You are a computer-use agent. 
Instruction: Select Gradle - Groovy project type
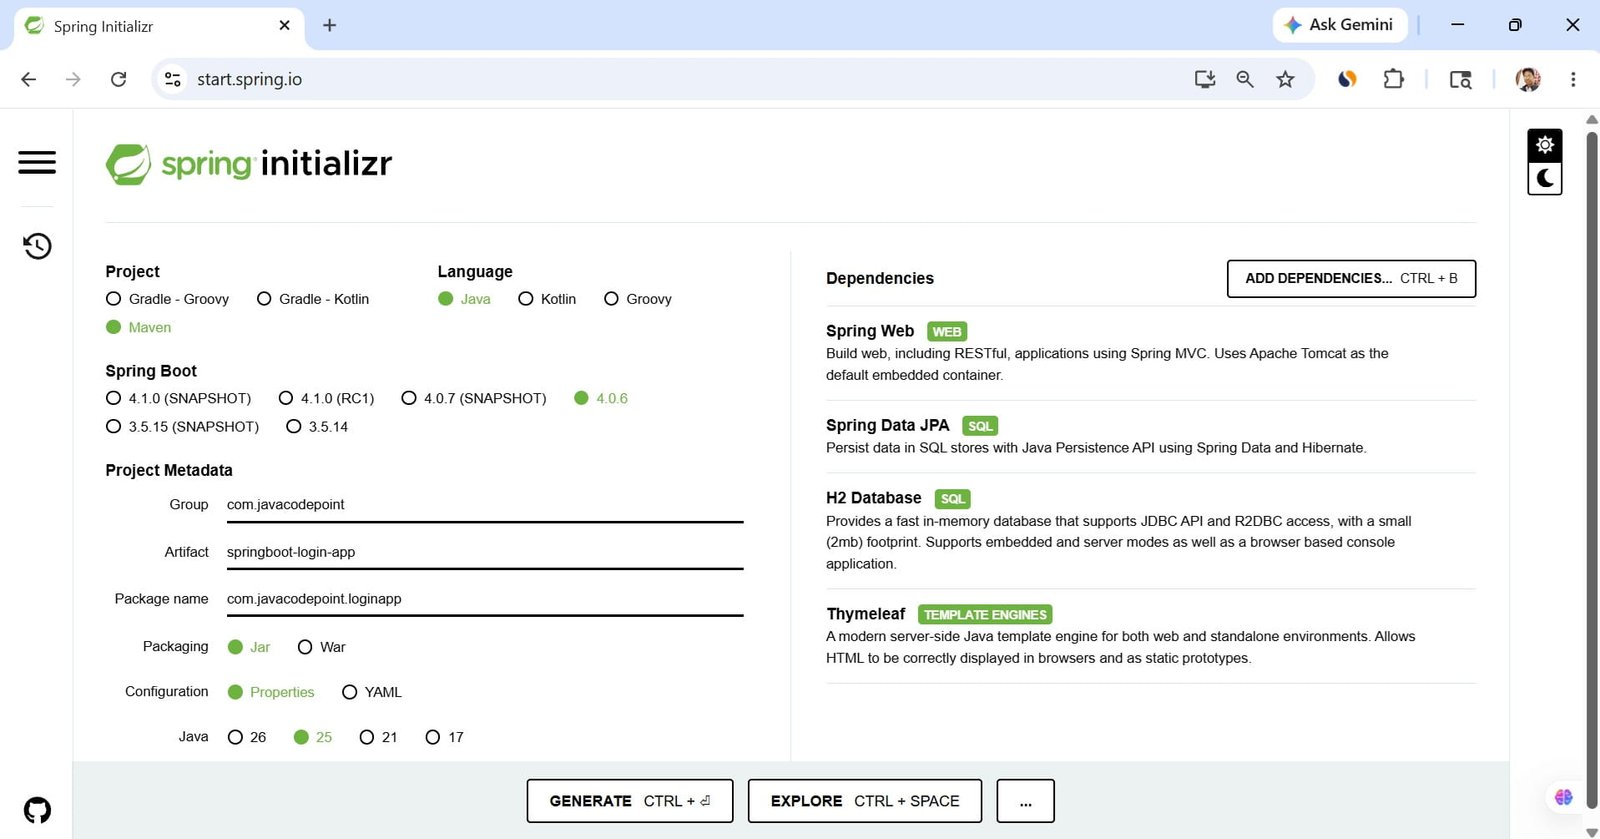click(167, 299)
